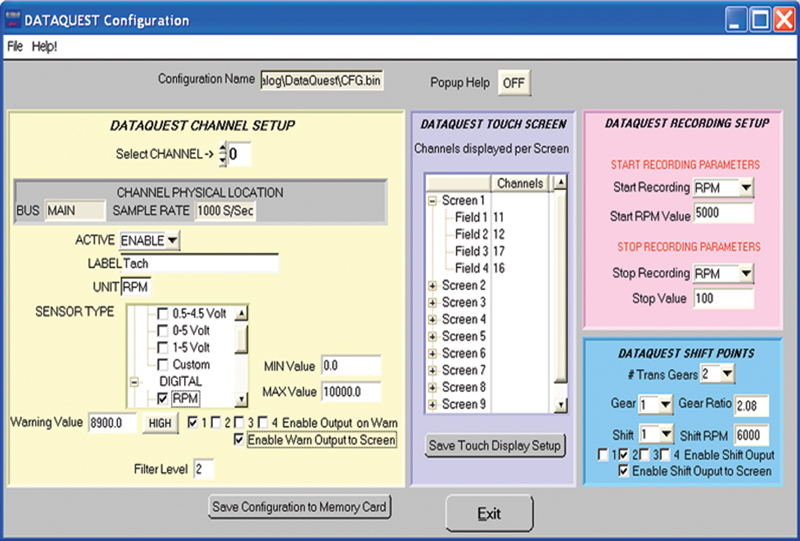Click the LABEL field containing Tach
Screen dimensions: 800x541
[200, 263]
